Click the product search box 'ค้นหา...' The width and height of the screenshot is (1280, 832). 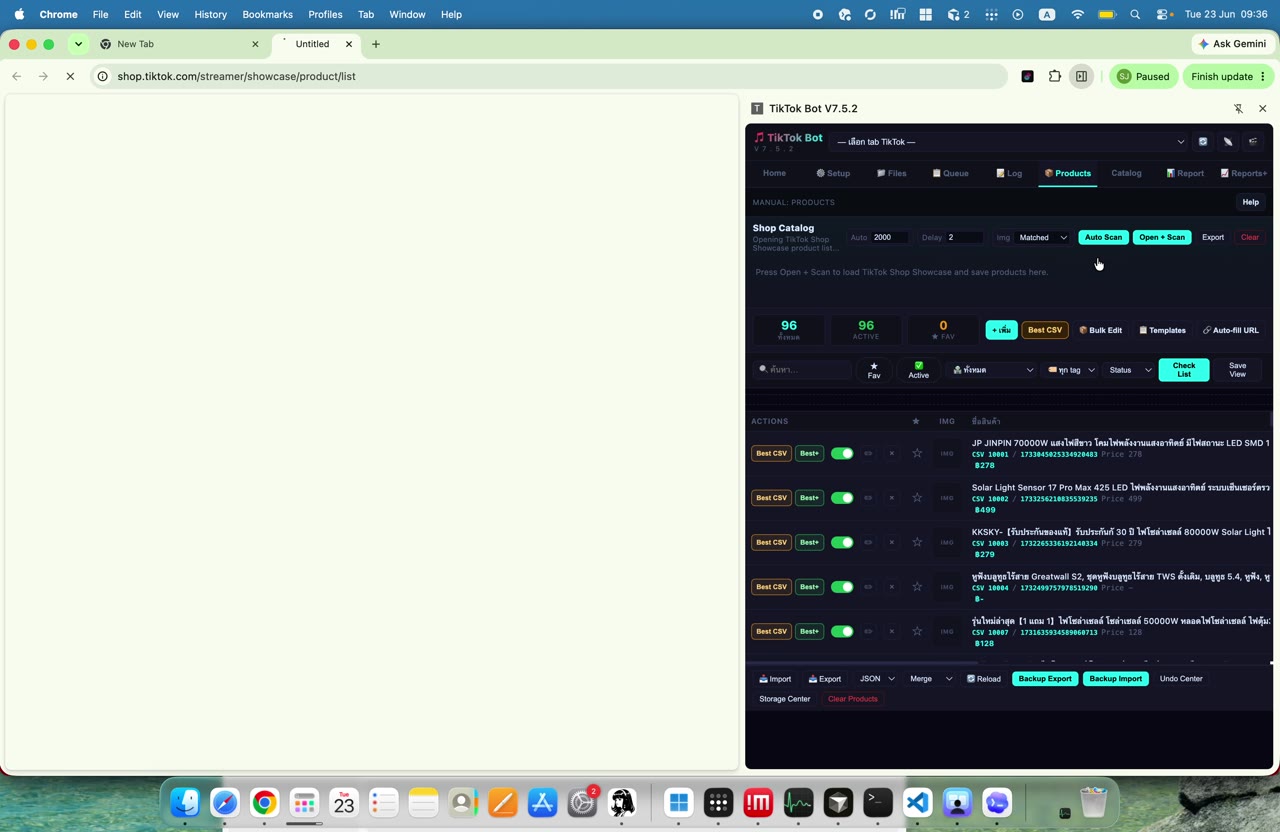[802, 370]
